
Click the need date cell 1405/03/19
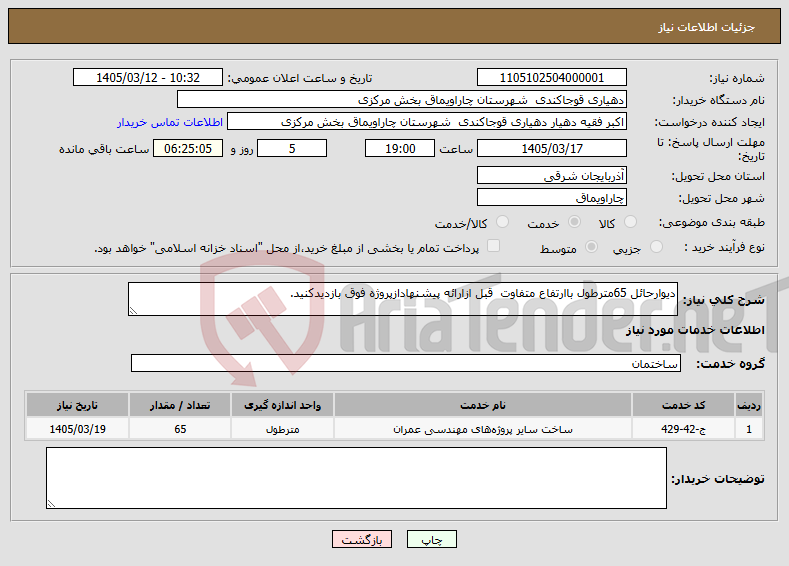tap(77, 429)
